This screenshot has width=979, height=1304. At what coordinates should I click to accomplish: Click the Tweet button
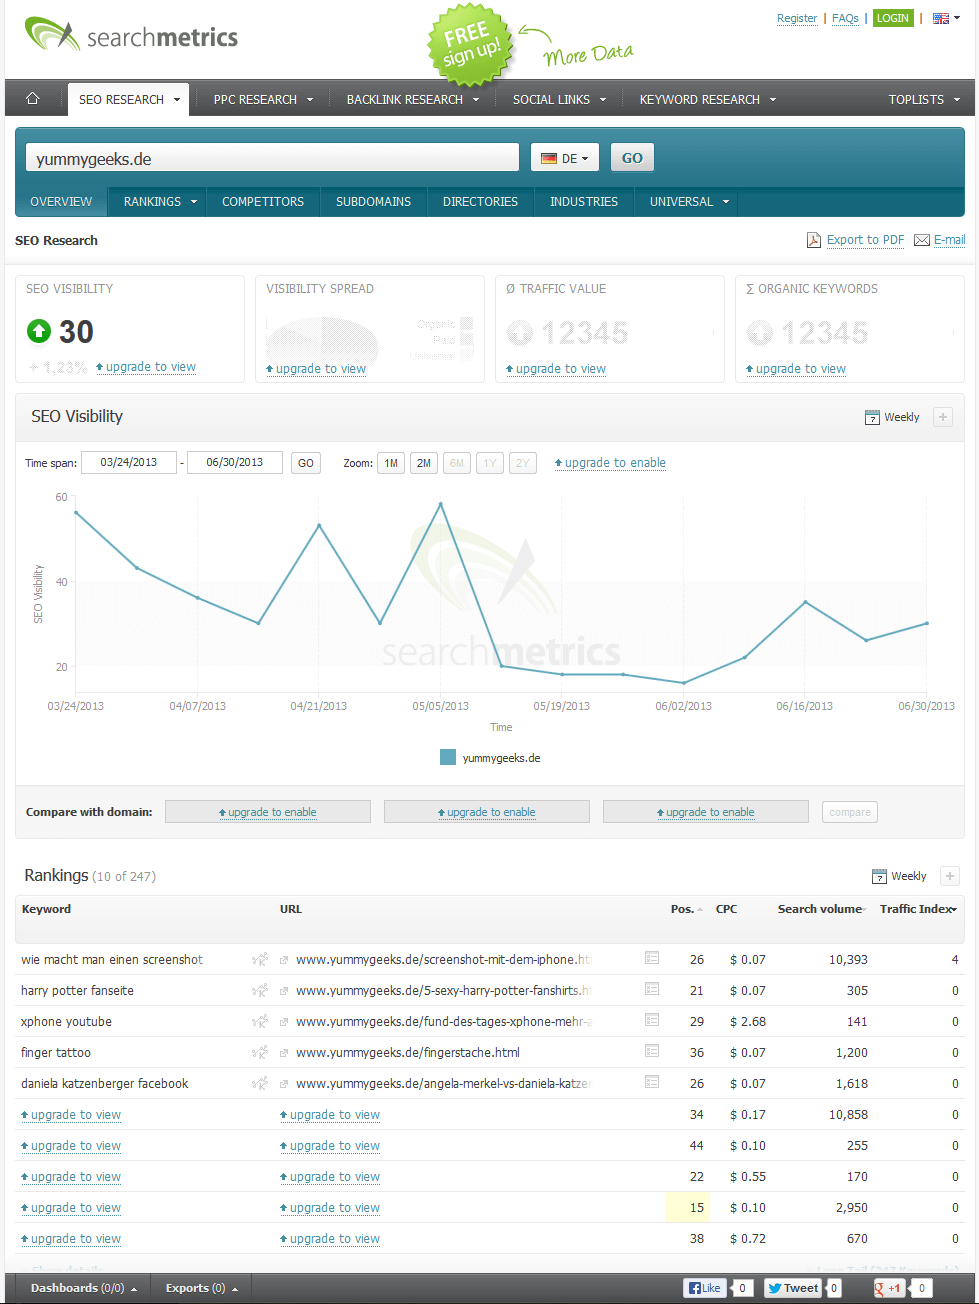click(793, 1288)
